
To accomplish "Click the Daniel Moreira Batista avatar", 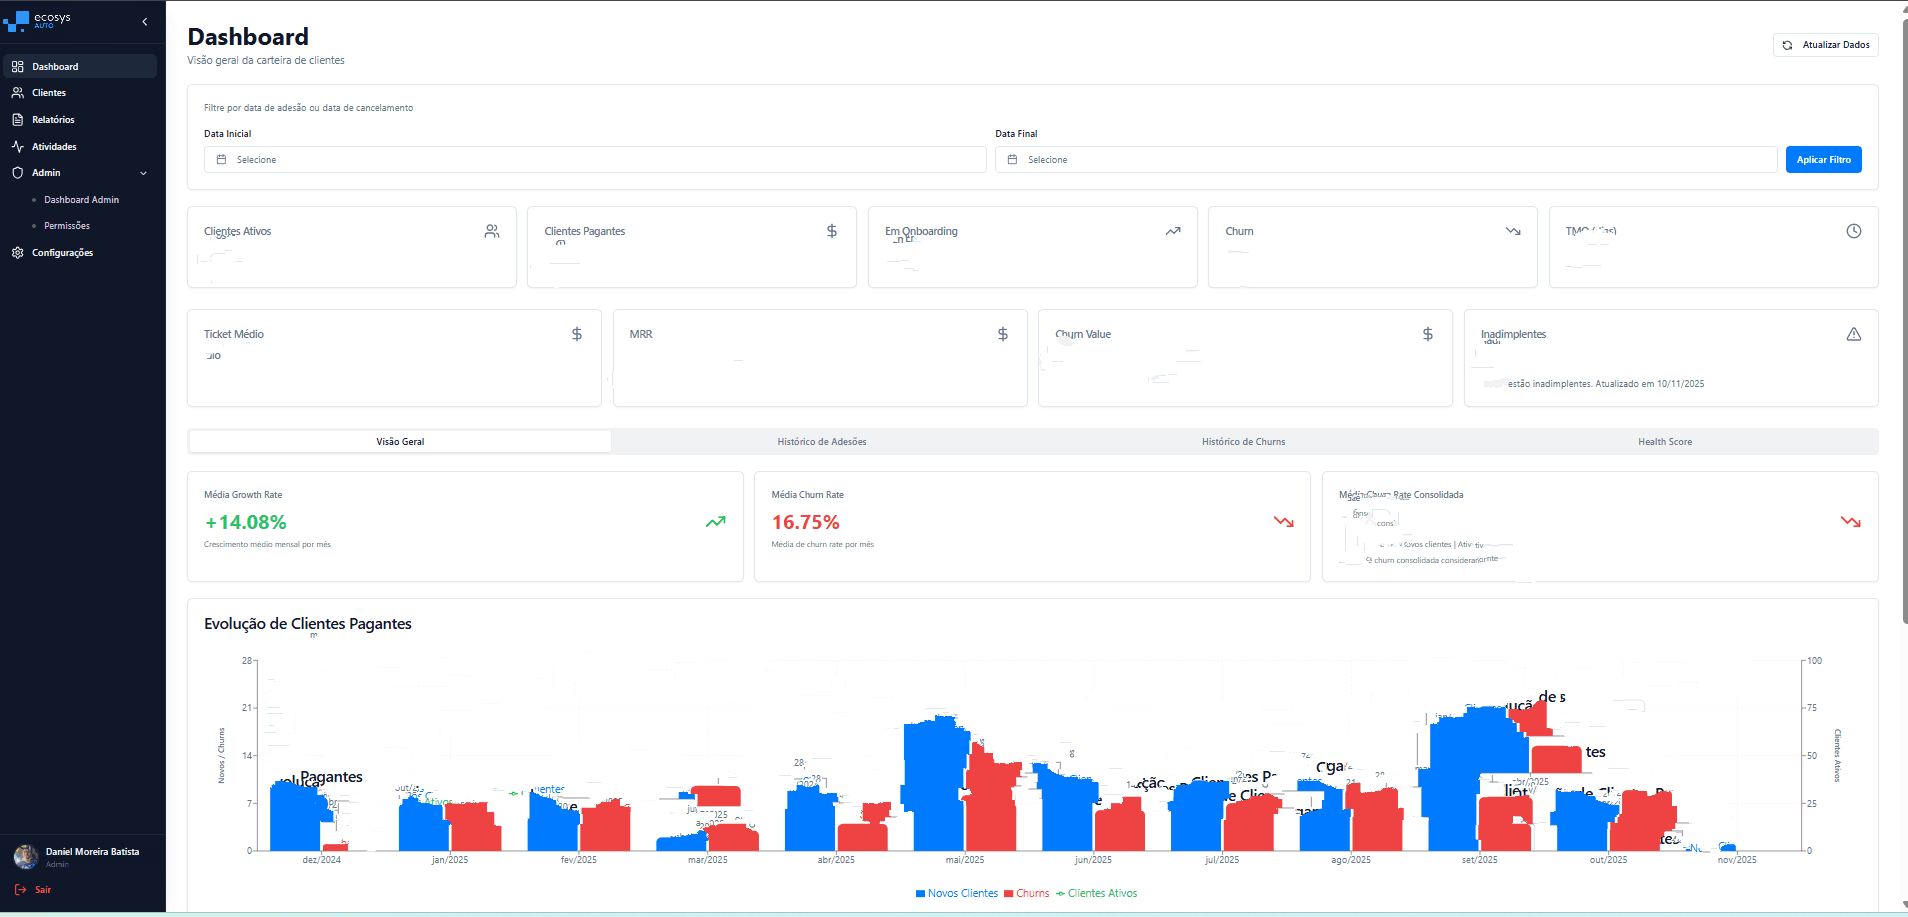I will pos(26,856).
